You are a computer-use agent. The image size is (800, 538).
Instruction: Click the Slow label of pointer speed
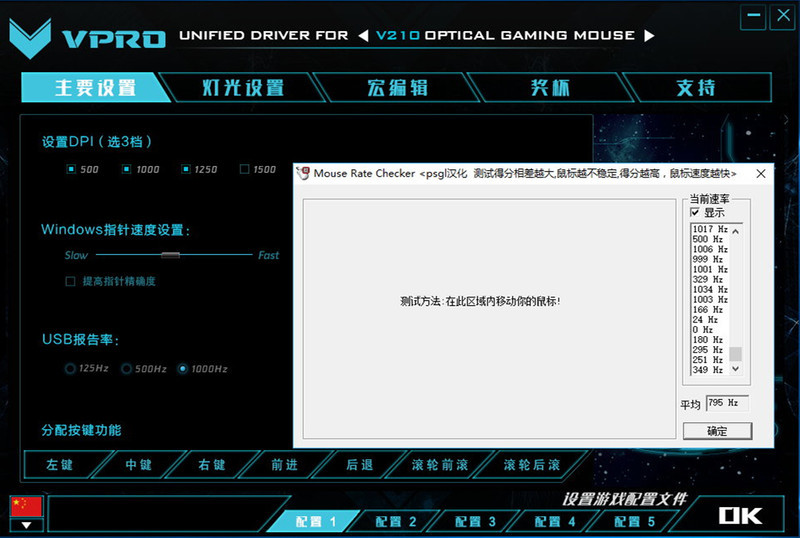tap(76, 255)
